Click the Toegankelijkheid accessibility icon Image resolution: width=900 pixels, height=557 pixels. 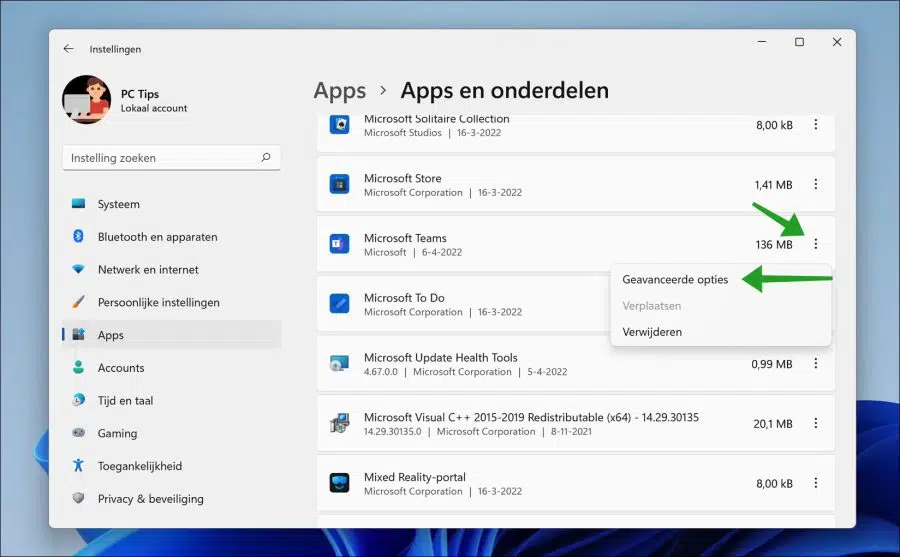pos(79,465)
